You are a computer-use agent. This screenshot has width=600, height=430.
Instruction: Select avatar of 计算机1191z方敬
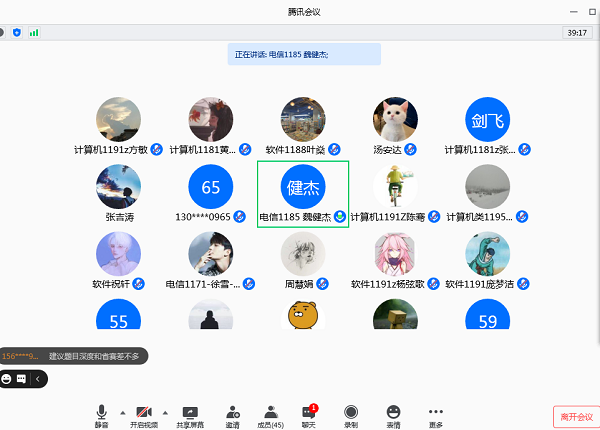(118, 119)
